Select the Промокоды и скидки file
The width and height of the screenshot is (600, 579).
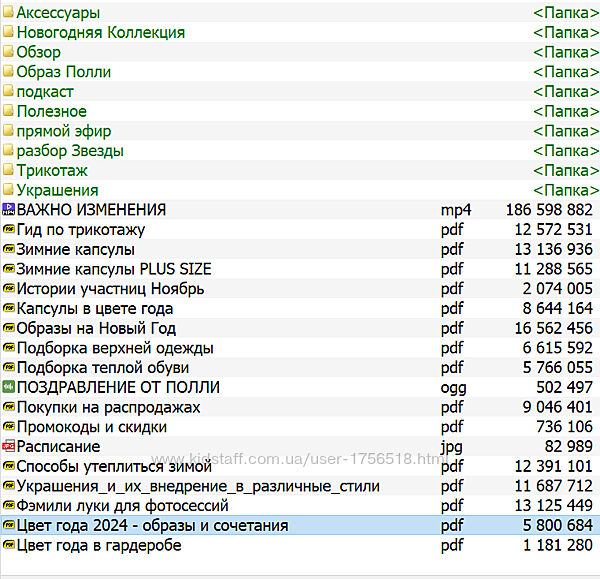(x=92, y=427)
